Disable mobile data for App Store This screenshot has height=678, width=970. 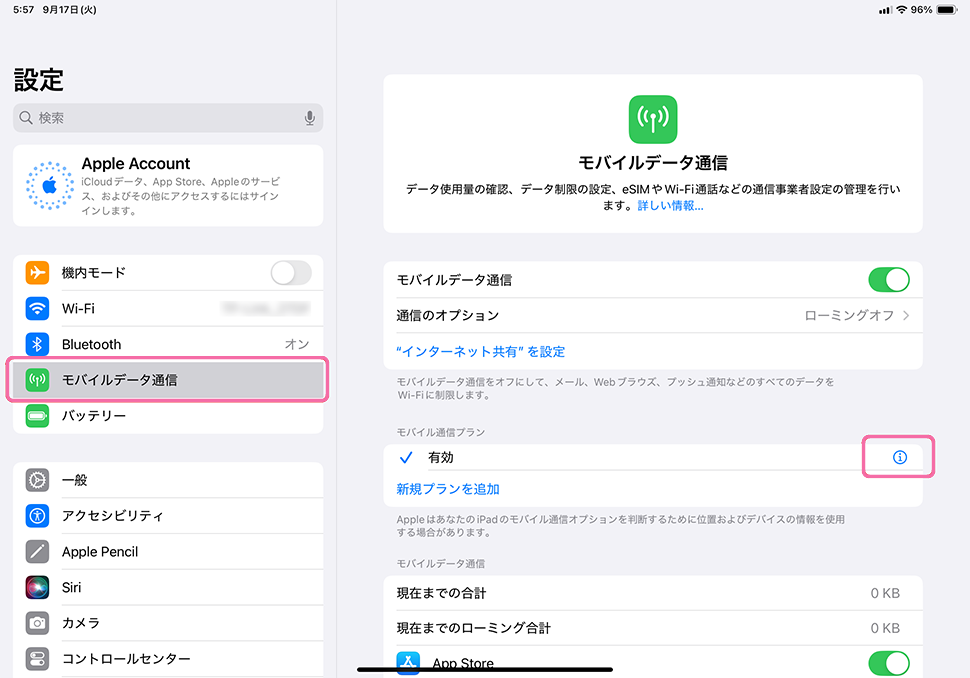888,662
